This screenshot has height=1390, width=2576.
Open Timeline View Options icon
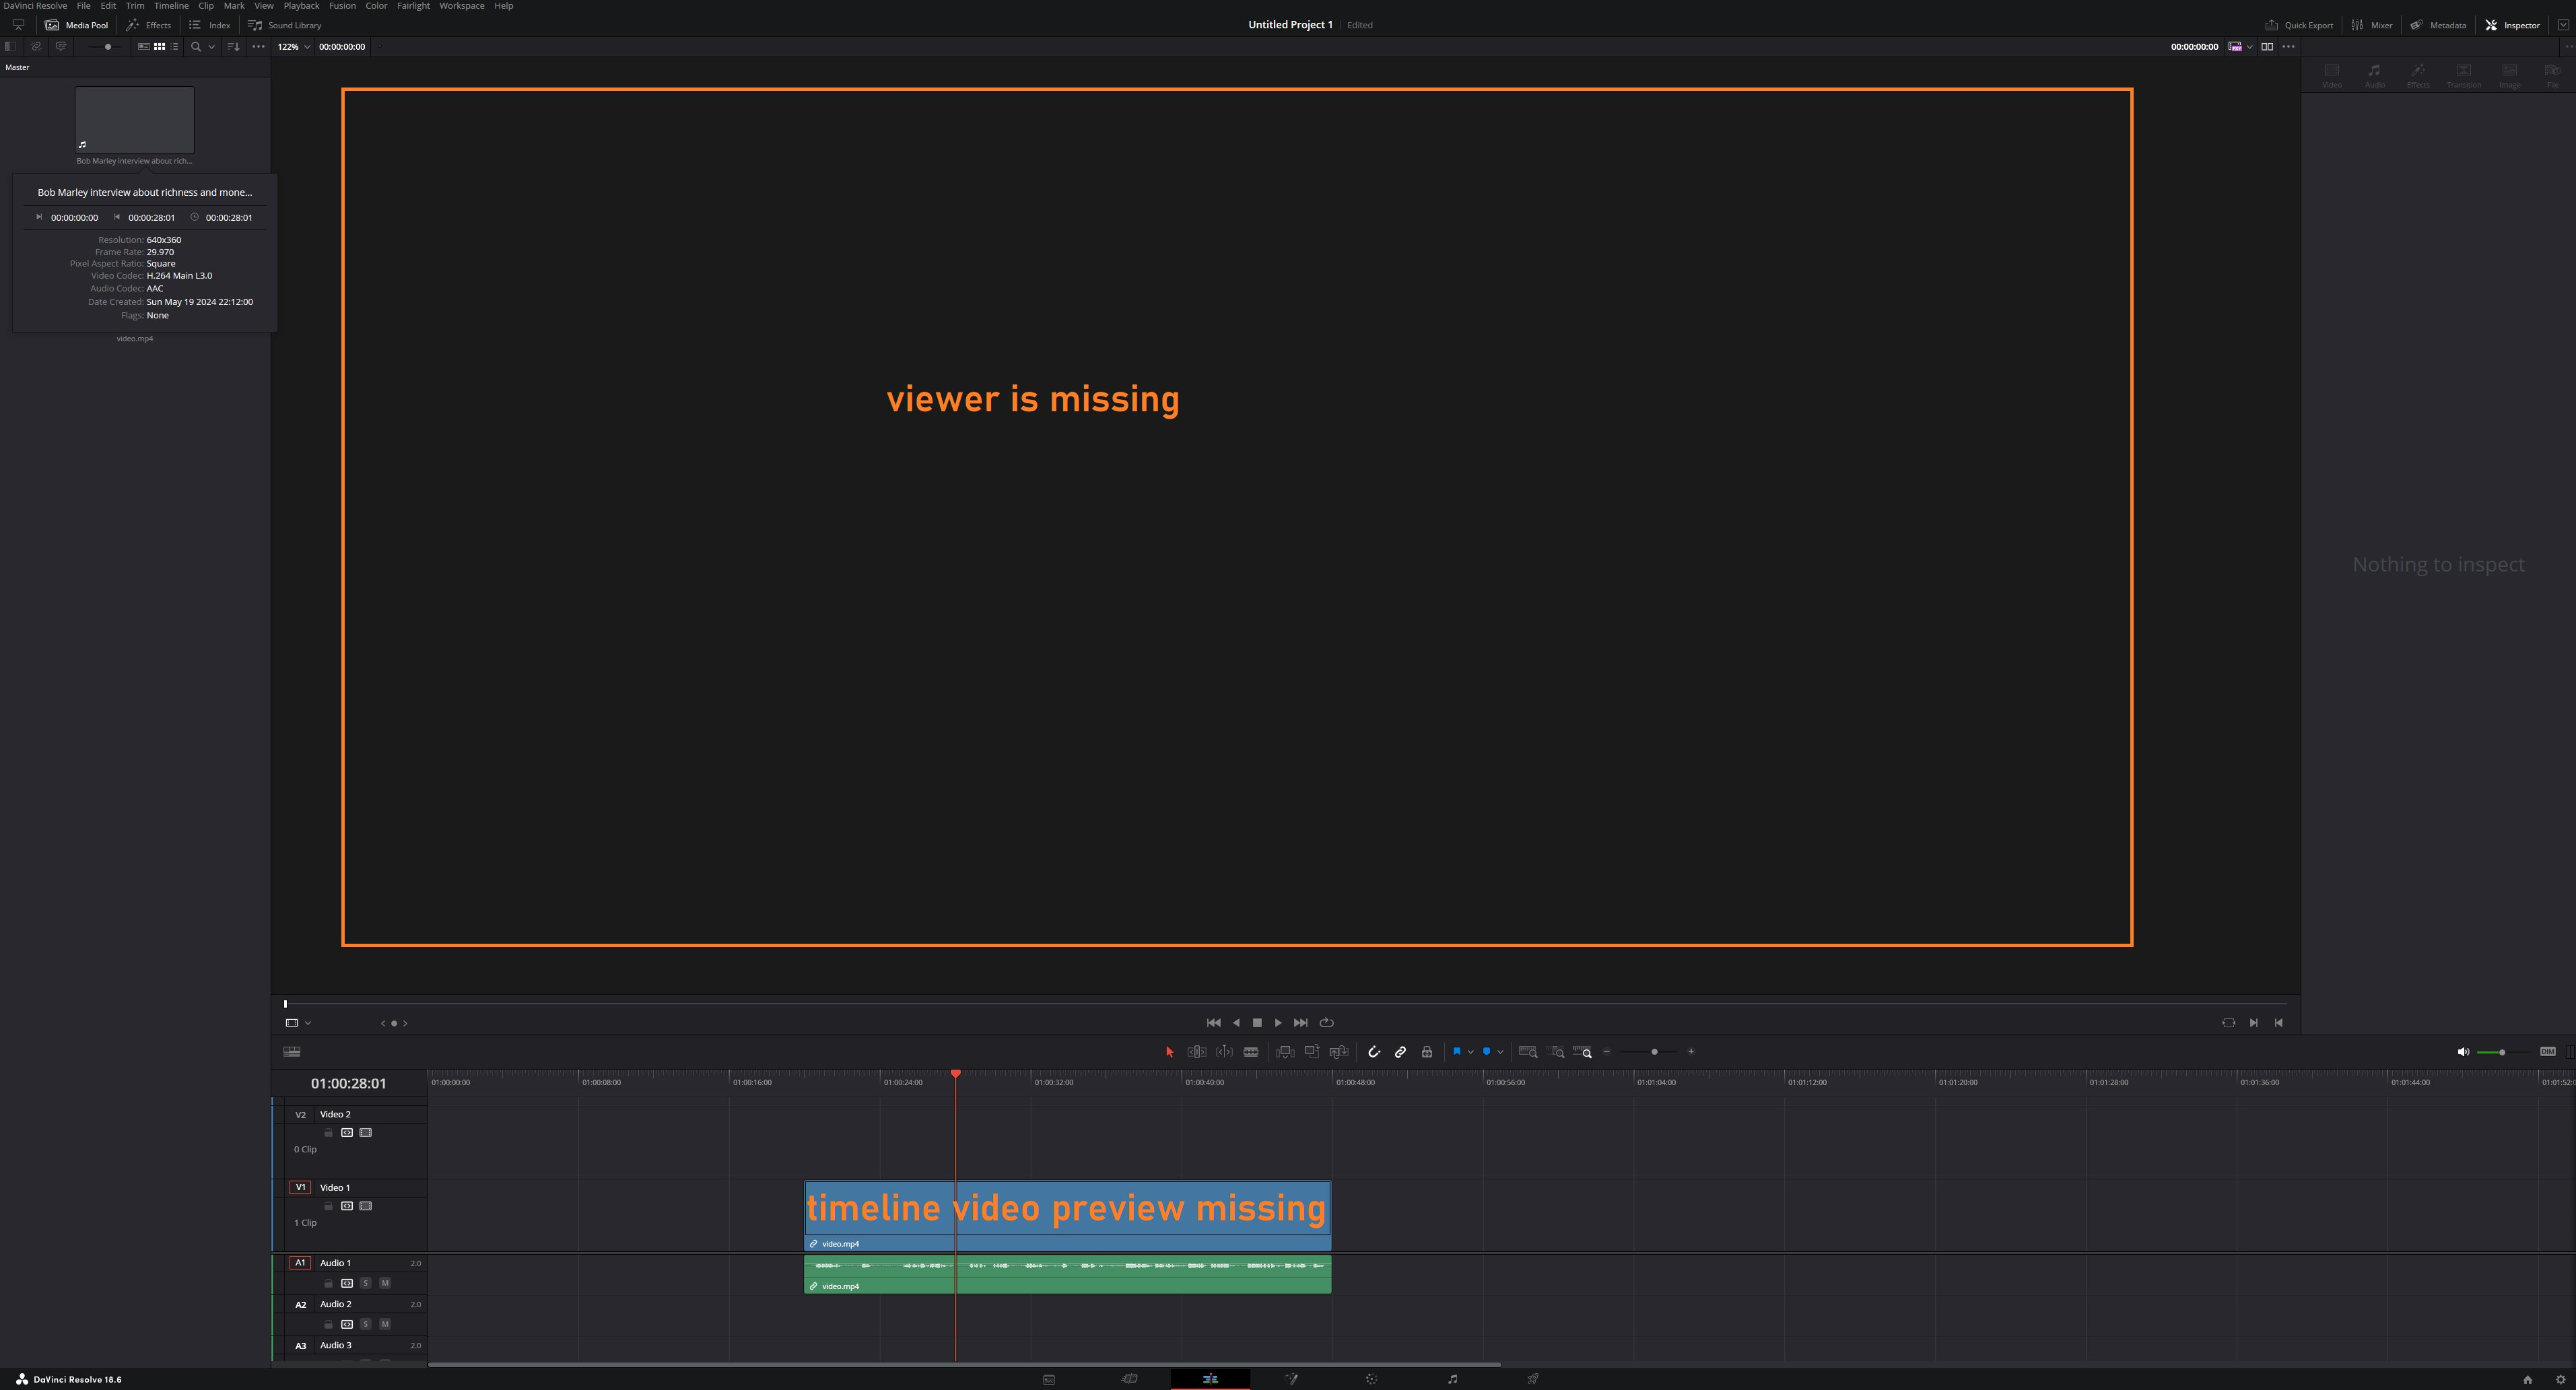(292, 1052)
